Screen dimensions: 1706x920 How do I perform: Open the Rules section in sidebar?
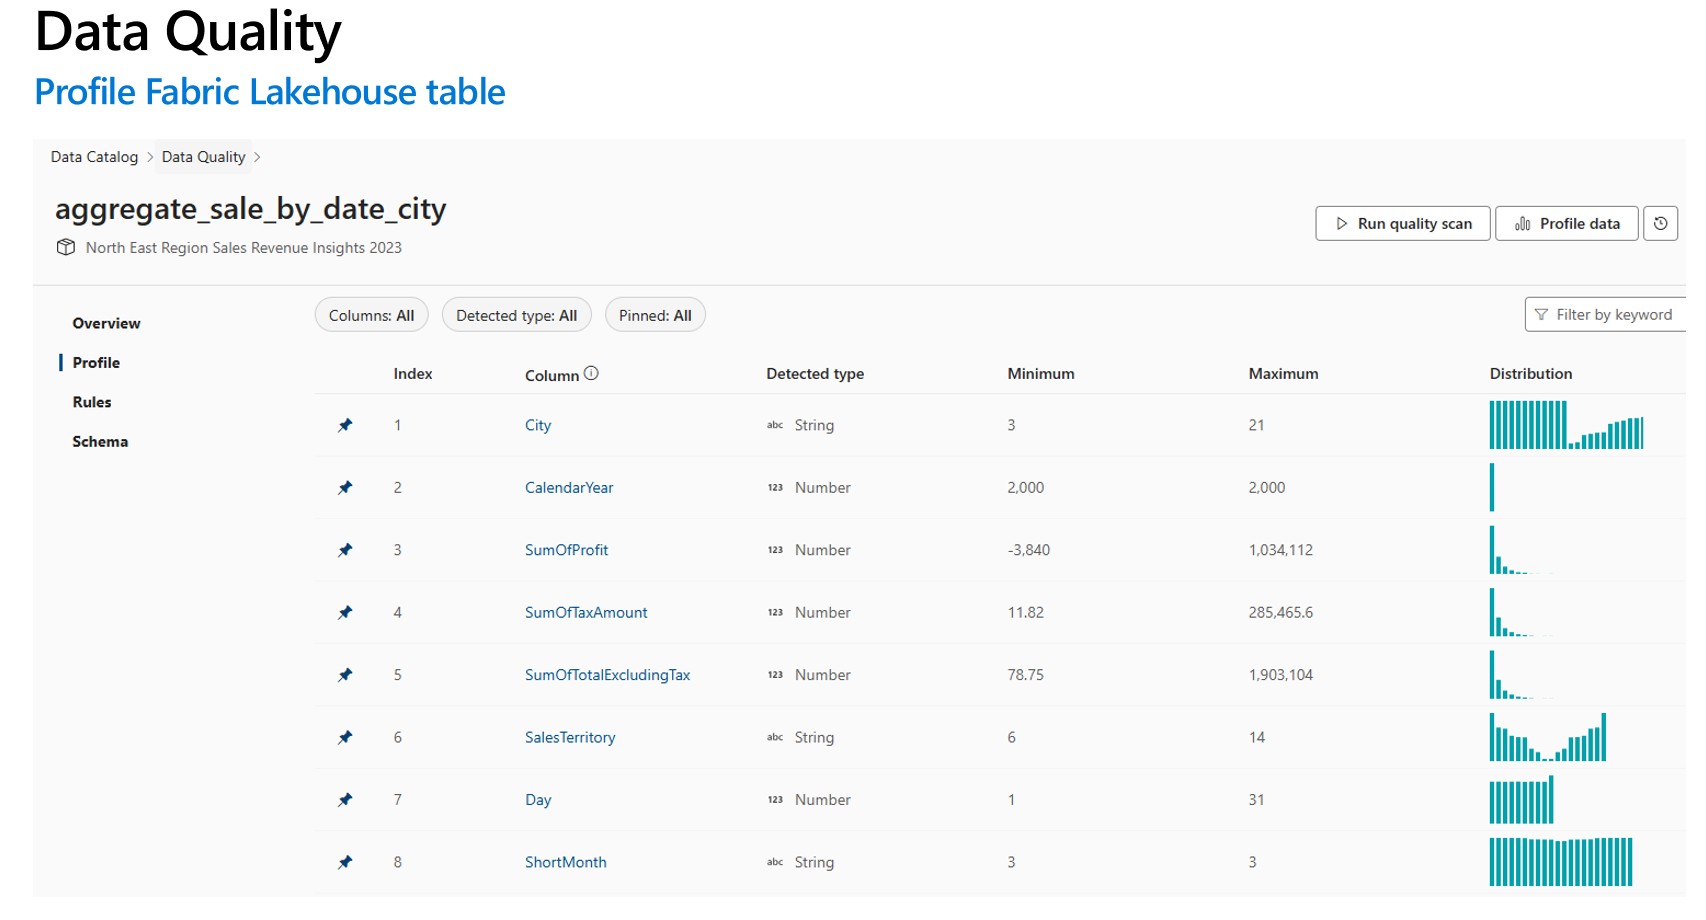tap(92, 402)
